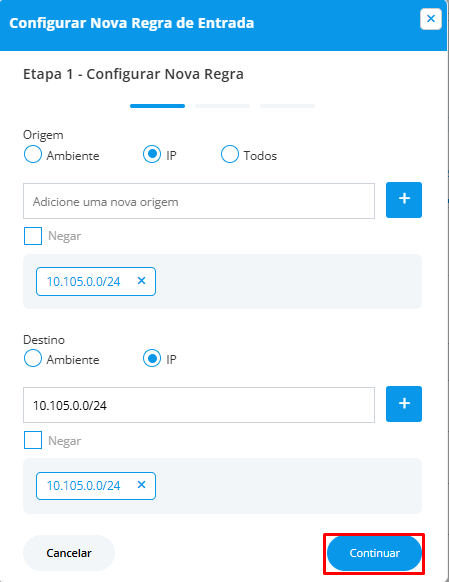Enable the Negar checkbox for Origem
The width and height of the screenshot is (449, 582).
[x=33, y=236]
